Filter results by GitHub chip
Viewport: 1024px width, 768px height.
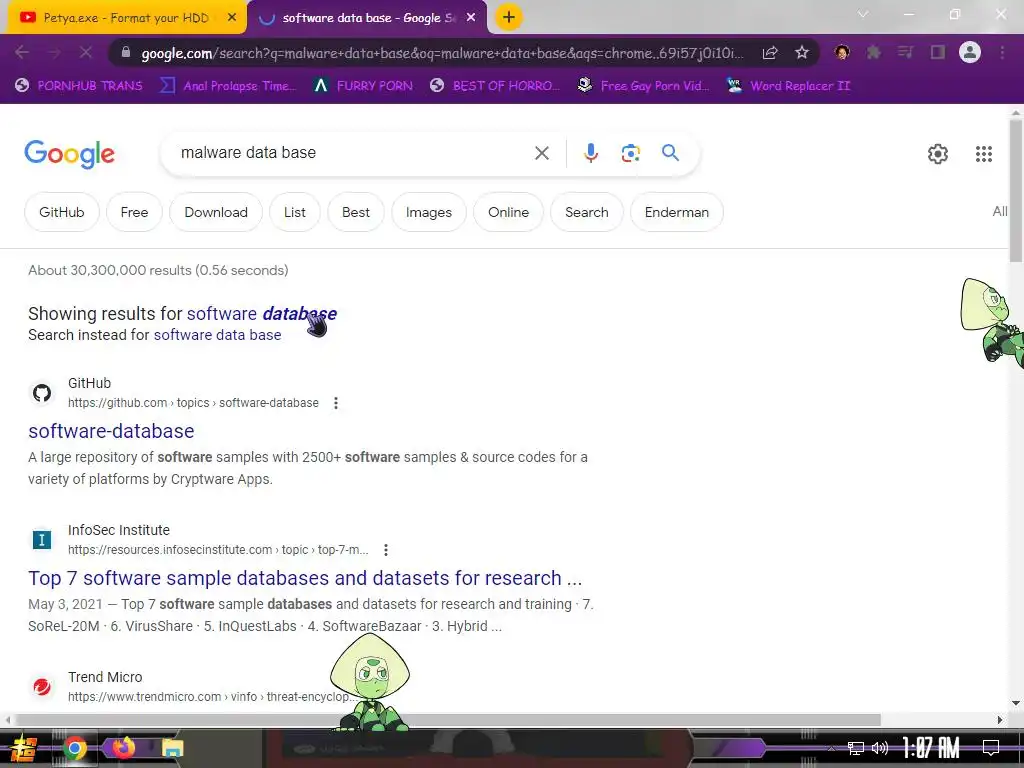(x=61, y=212)
